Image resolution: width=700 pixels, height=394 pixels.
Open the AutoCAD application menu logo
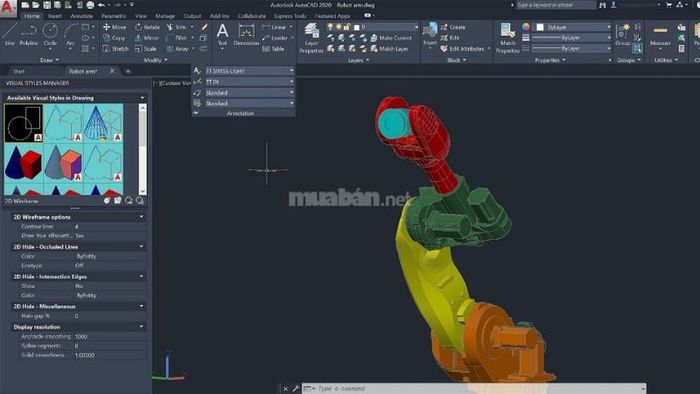8,7
